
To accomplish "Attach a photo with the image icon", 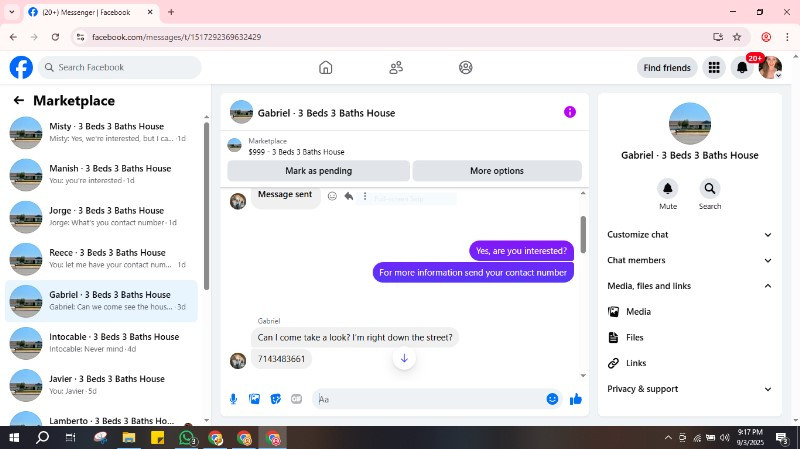I will 254,399.
